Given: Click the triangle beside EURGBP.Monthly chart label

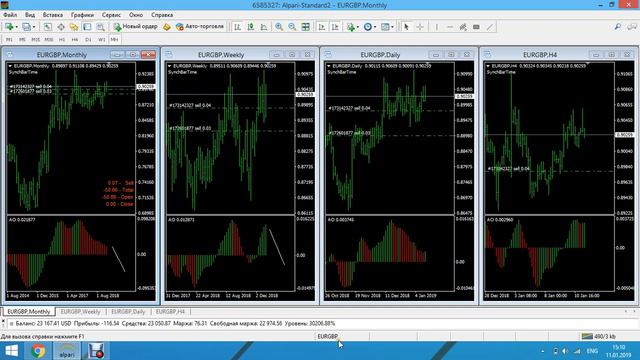Looking at the screenshot, I should (x=10, y=66).
